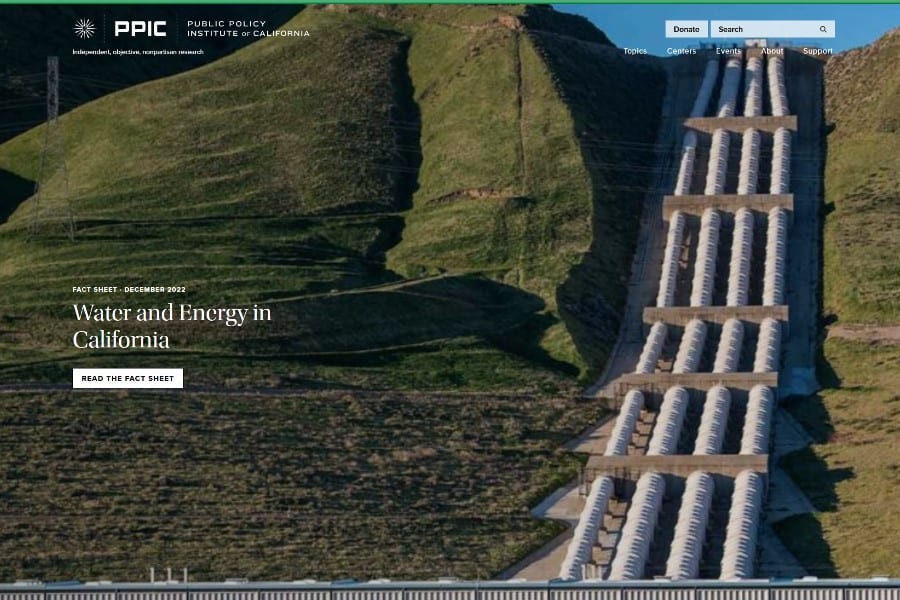Click the magnifying glass search icon

tap(823, 29)
